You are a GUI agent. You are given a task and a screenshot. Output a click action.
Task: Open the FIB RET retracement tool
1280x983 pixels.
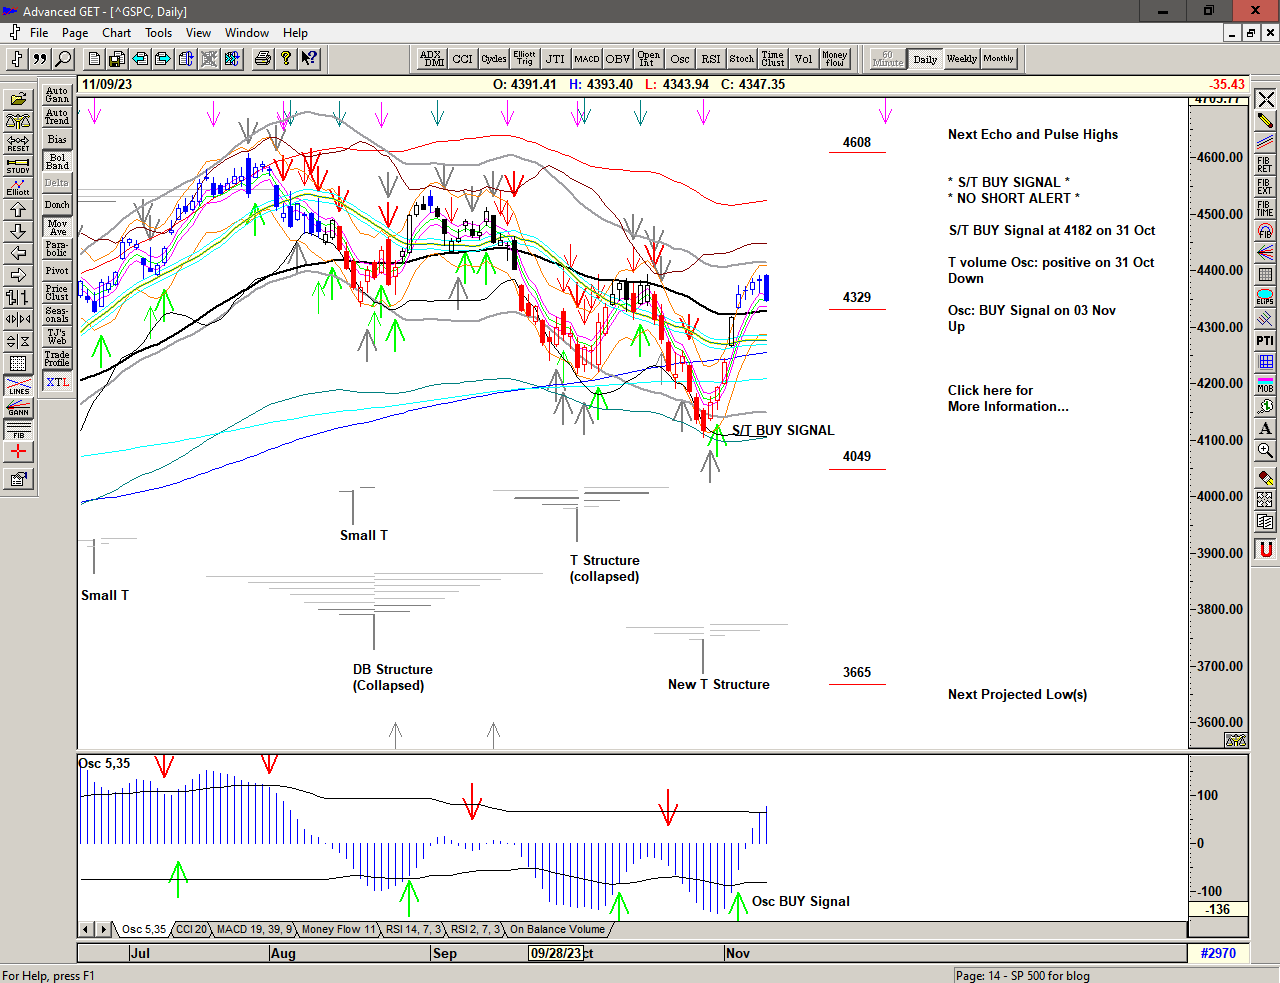coord(1265,165)
